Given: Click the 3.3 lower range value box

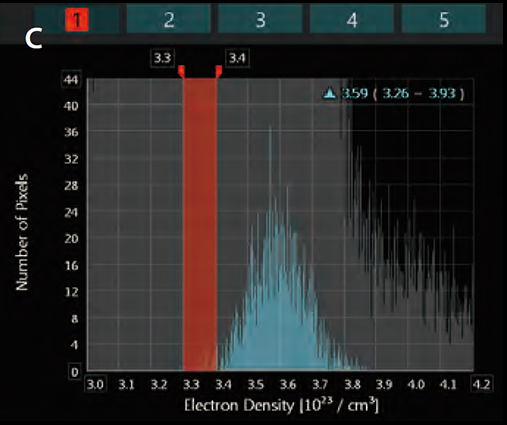Looking at the screenshot, I should [162, 58].
